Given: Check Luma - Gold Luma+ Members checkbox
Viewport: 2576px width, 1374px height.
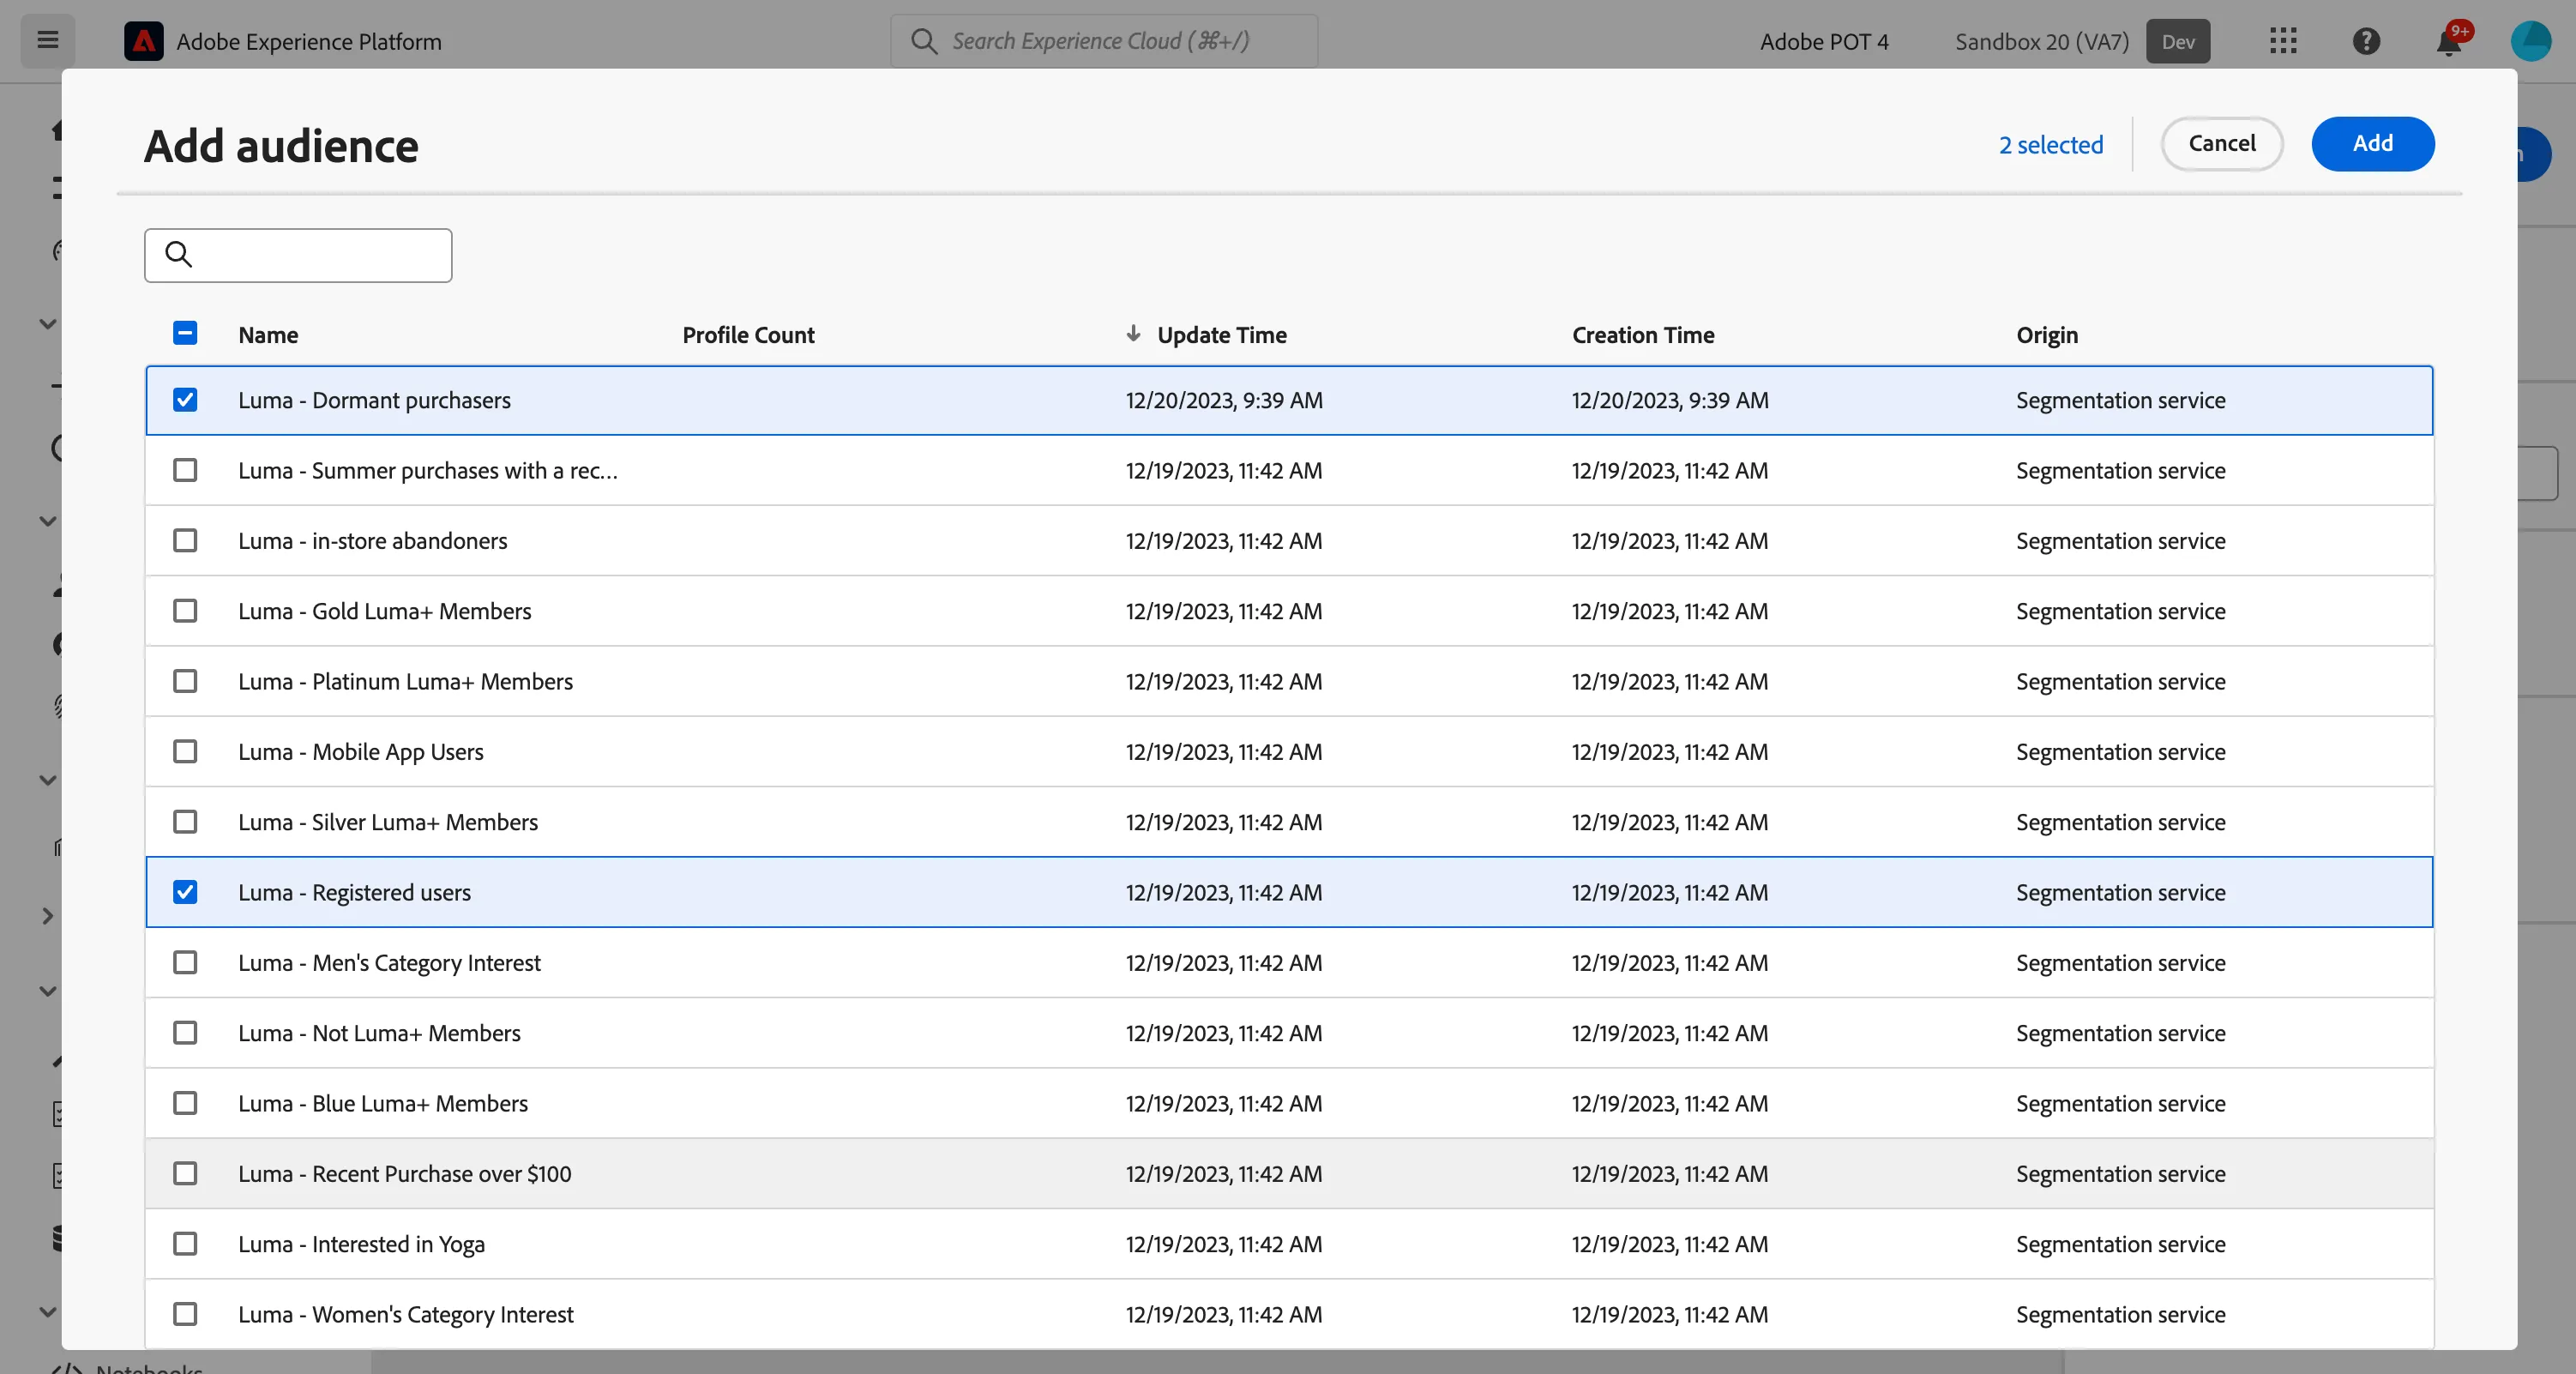Looking at the screenshot, I should [x=185, y=611].
